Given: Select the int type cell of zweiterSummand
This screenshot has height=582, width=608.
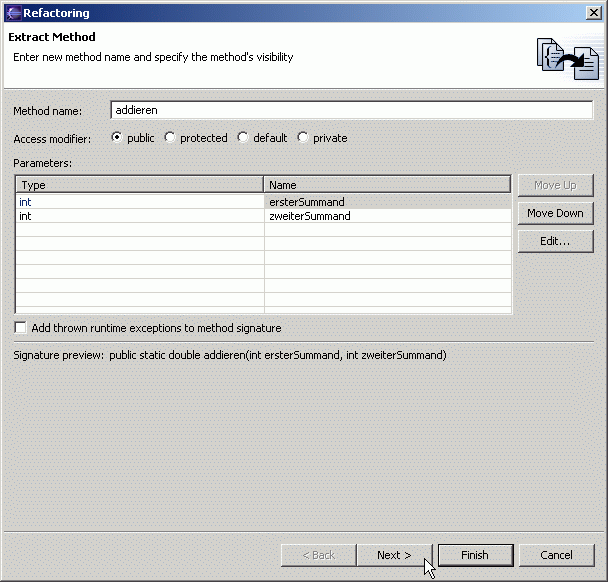Looking at the screenshot, I should coord(140,216).
